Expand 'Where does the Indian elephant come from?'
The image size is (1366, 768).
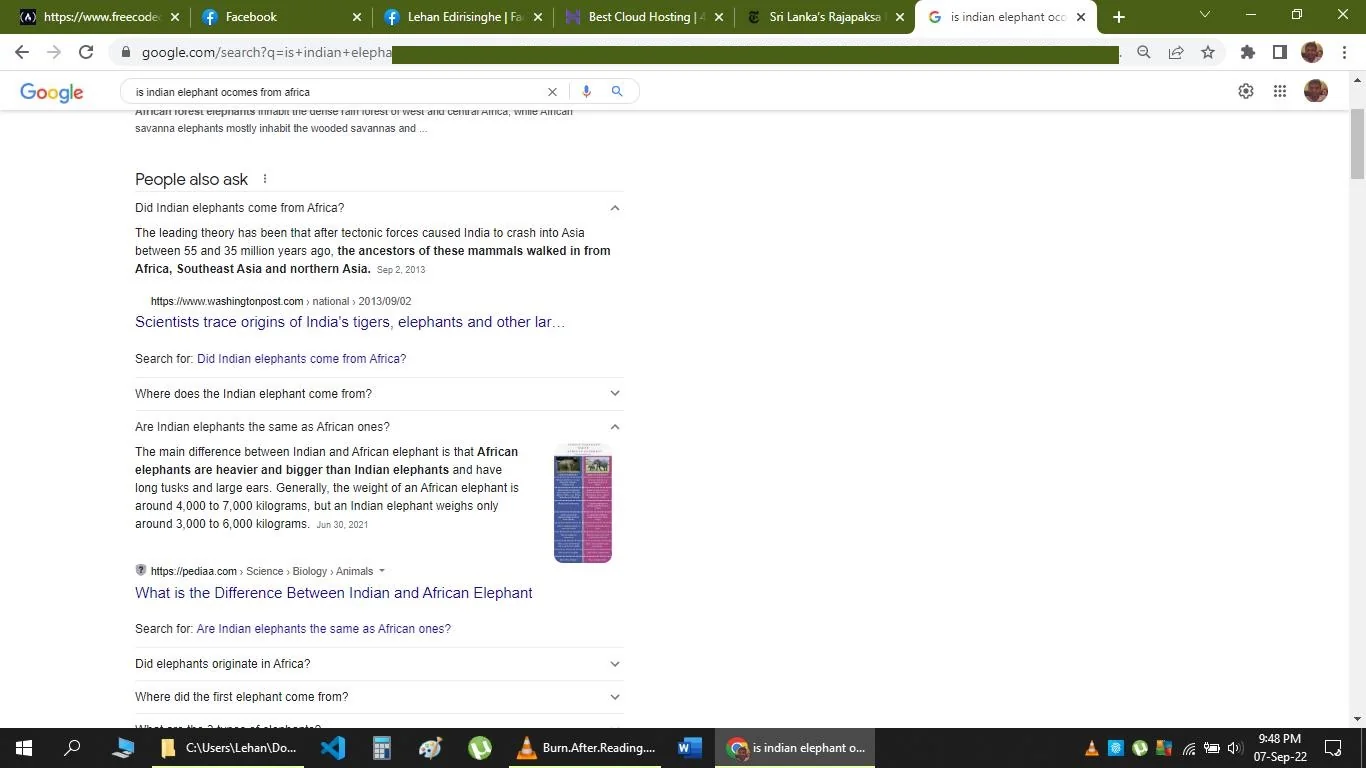tap(379, 394)
